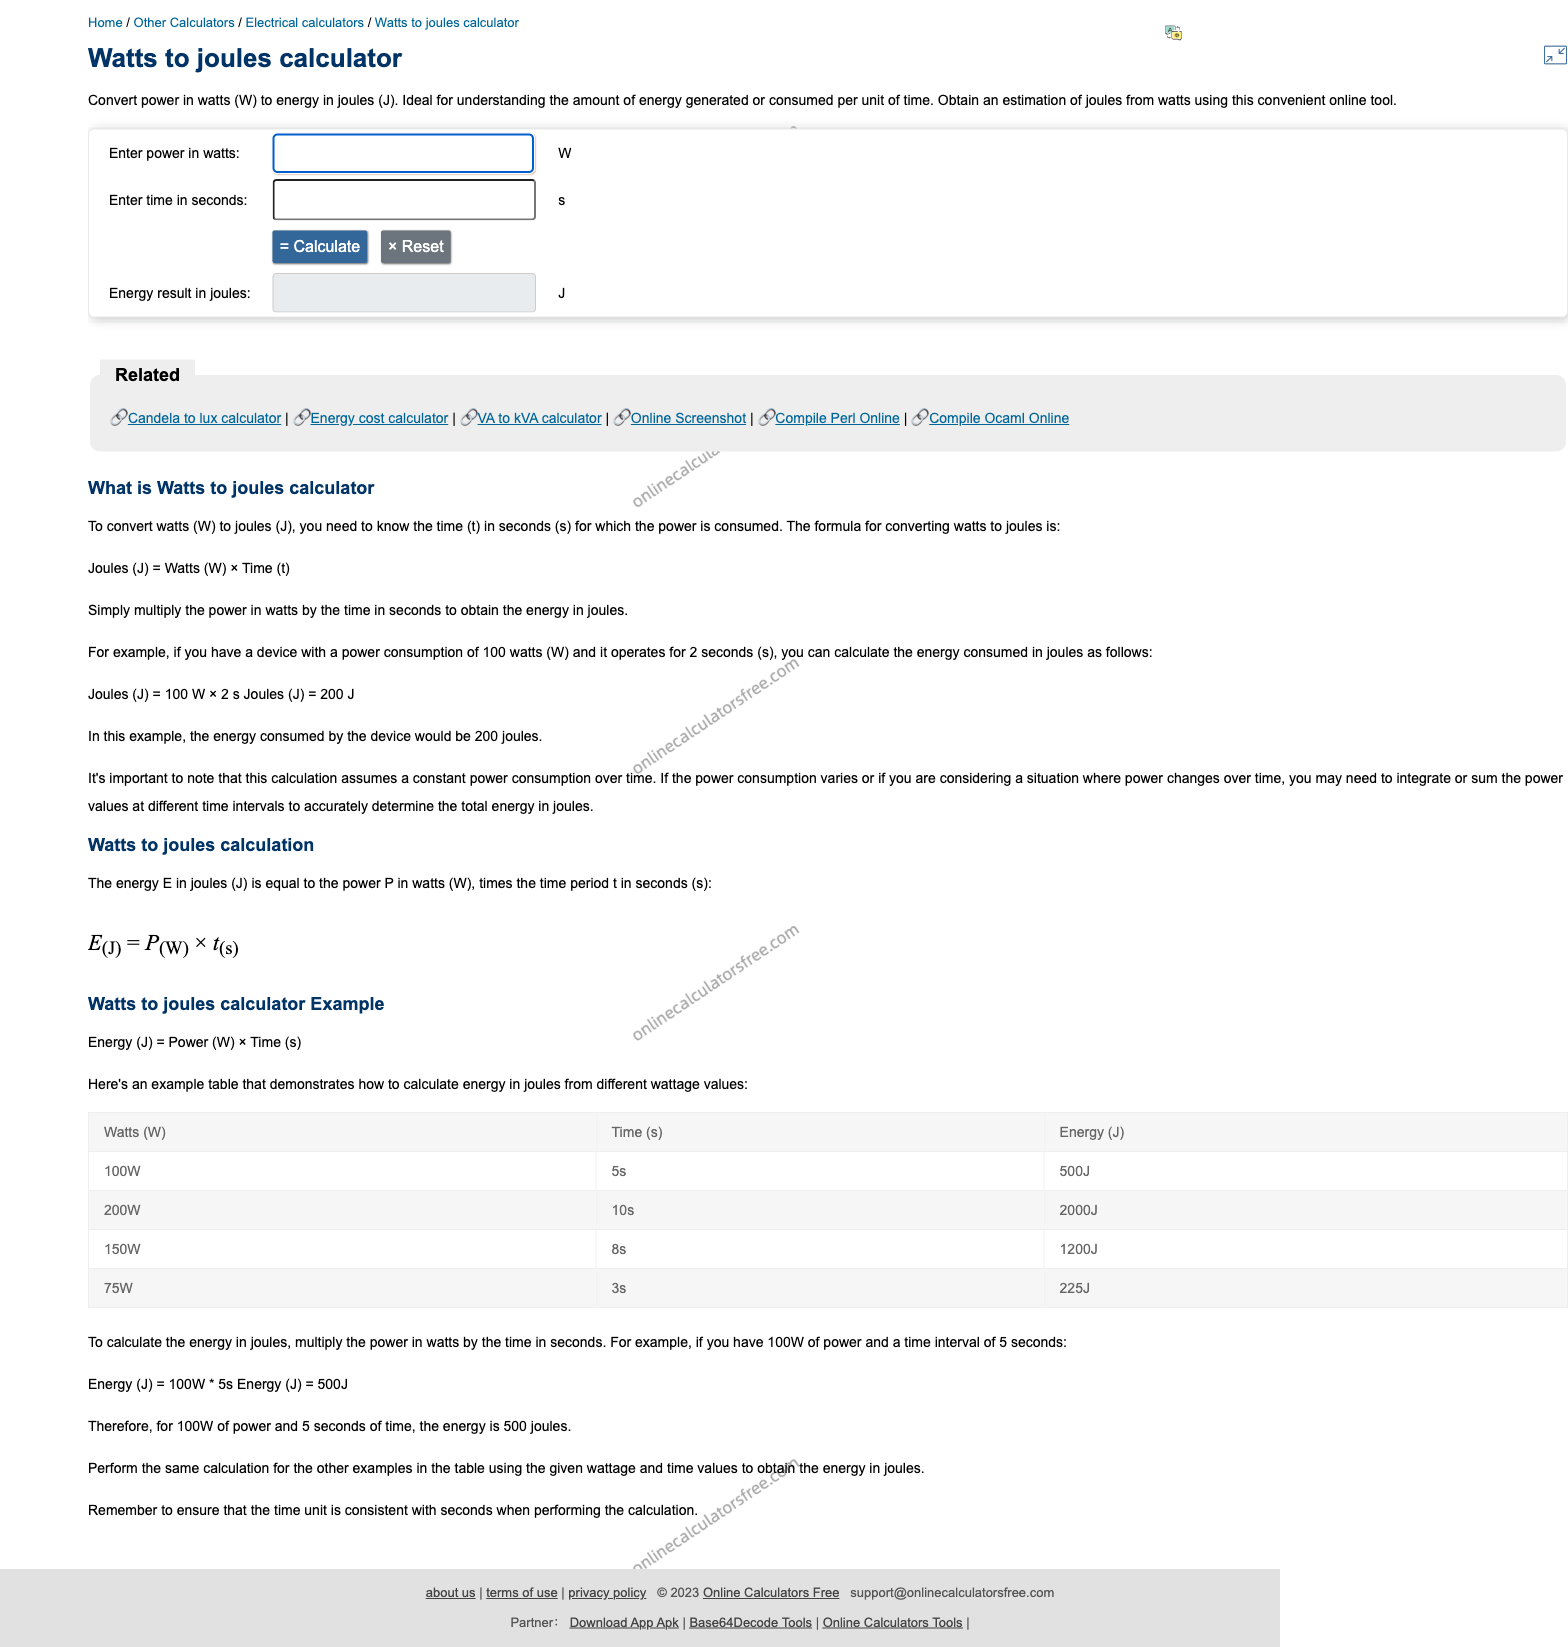Image resolution: width=1568 pixels, height=1647 pixels.
Task: Go to Home in the breadcrumb
Action: point(105,22)
